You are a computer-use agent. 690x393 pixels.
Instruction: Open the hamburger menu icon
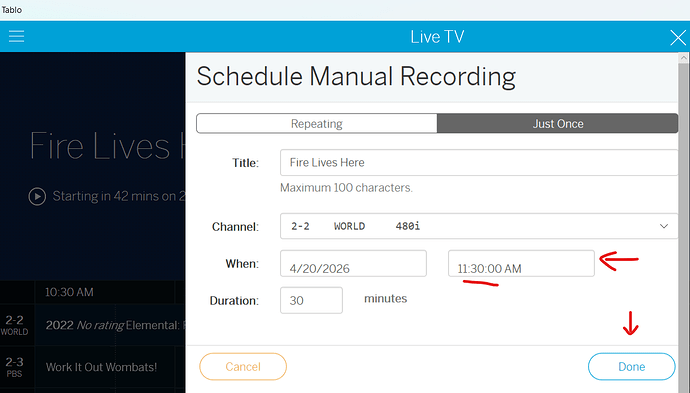point(16,36)
